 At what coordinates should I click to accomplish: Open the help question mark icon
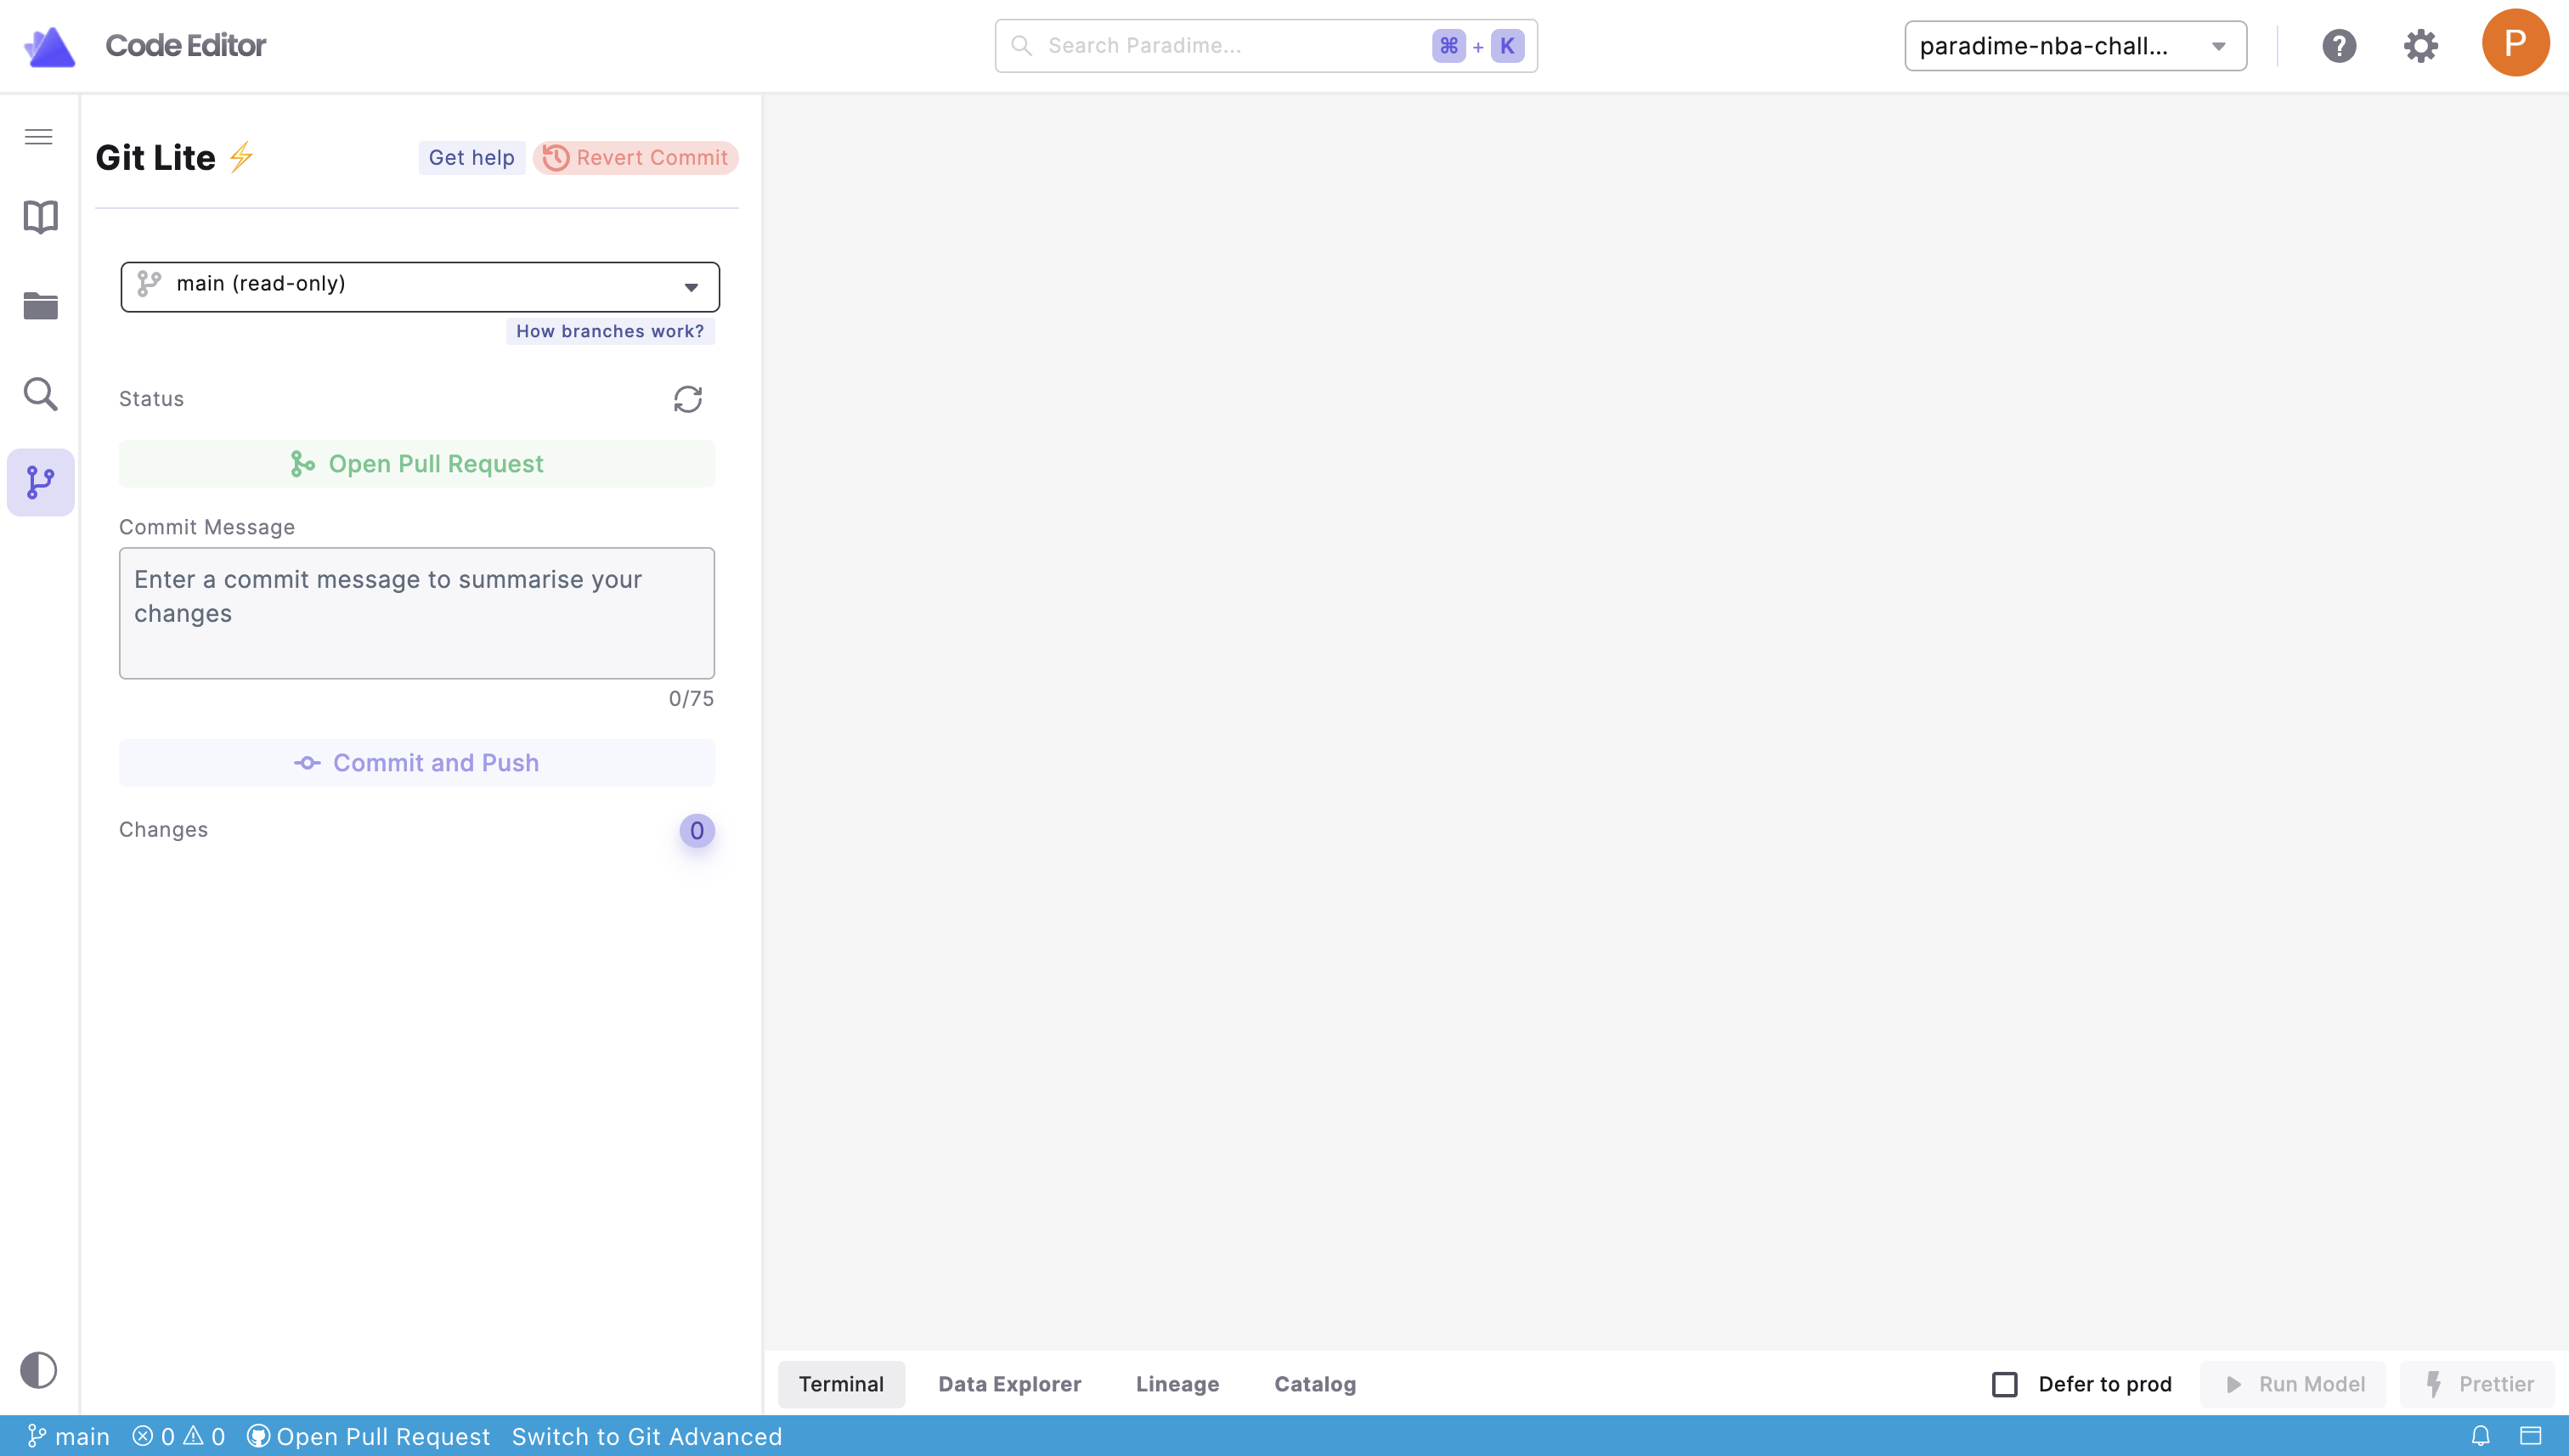click(x=2338, y=46)
